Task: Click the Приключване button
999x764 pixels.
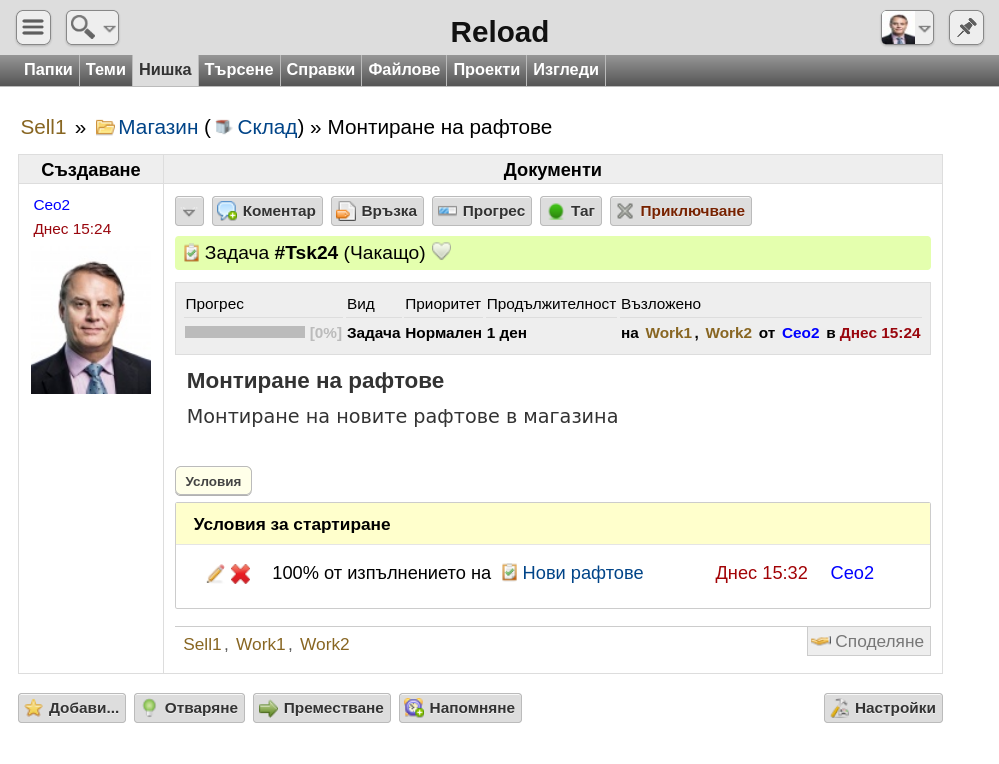Action: [681, 211]
